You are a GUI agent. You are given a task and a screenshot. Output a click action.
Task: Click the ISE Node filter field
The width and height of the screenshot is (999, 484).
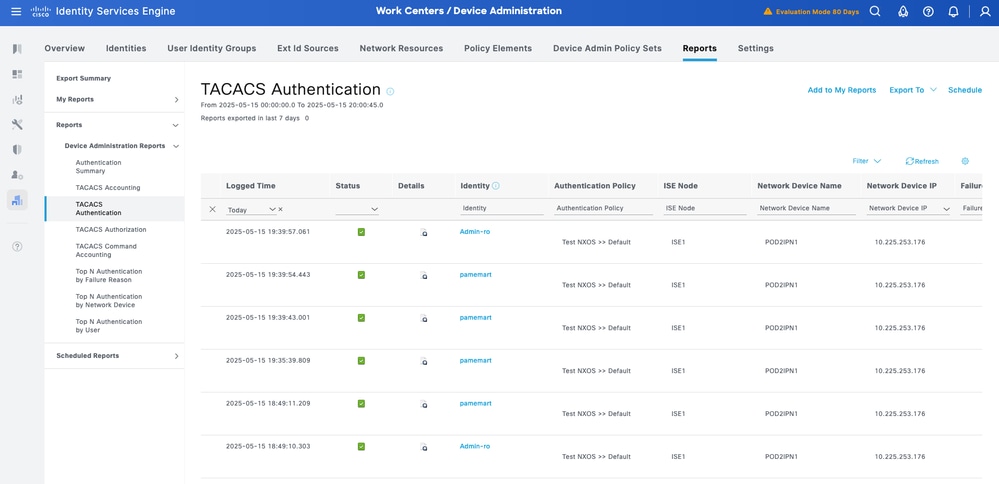pyautogui.click(x=705, y=208)
